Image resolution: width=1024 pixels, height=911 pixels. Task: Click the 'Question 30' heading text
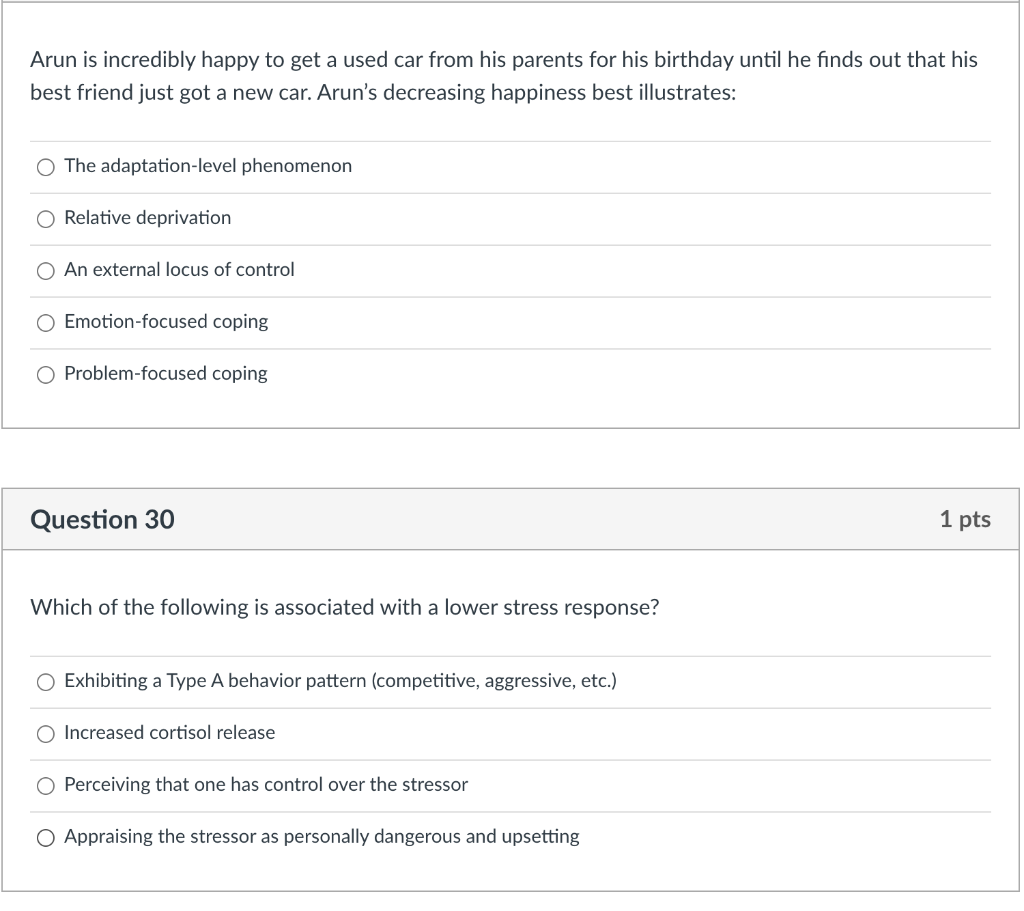tap(103, 520)
